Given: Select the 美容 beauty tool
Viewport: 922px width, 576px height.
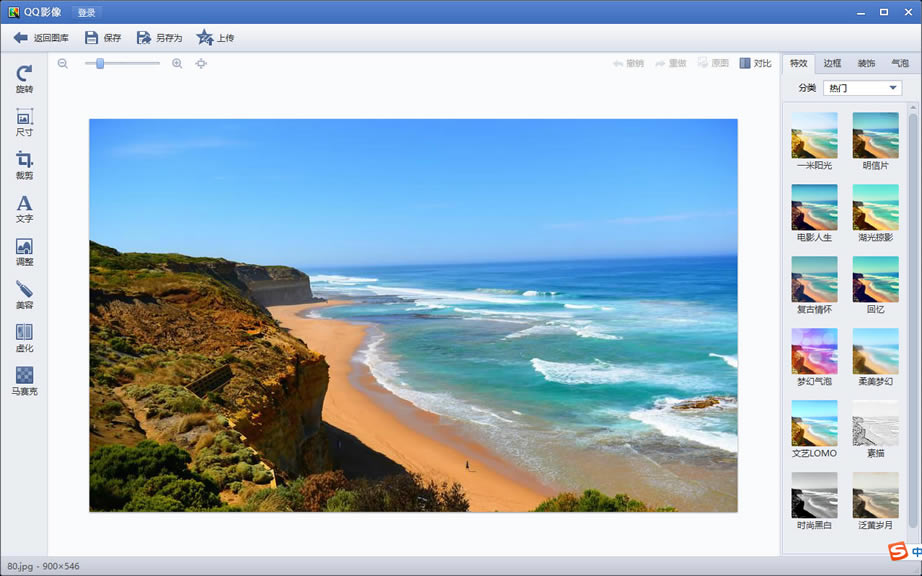Looking at the screenshot, I should [x=24, y=294].
